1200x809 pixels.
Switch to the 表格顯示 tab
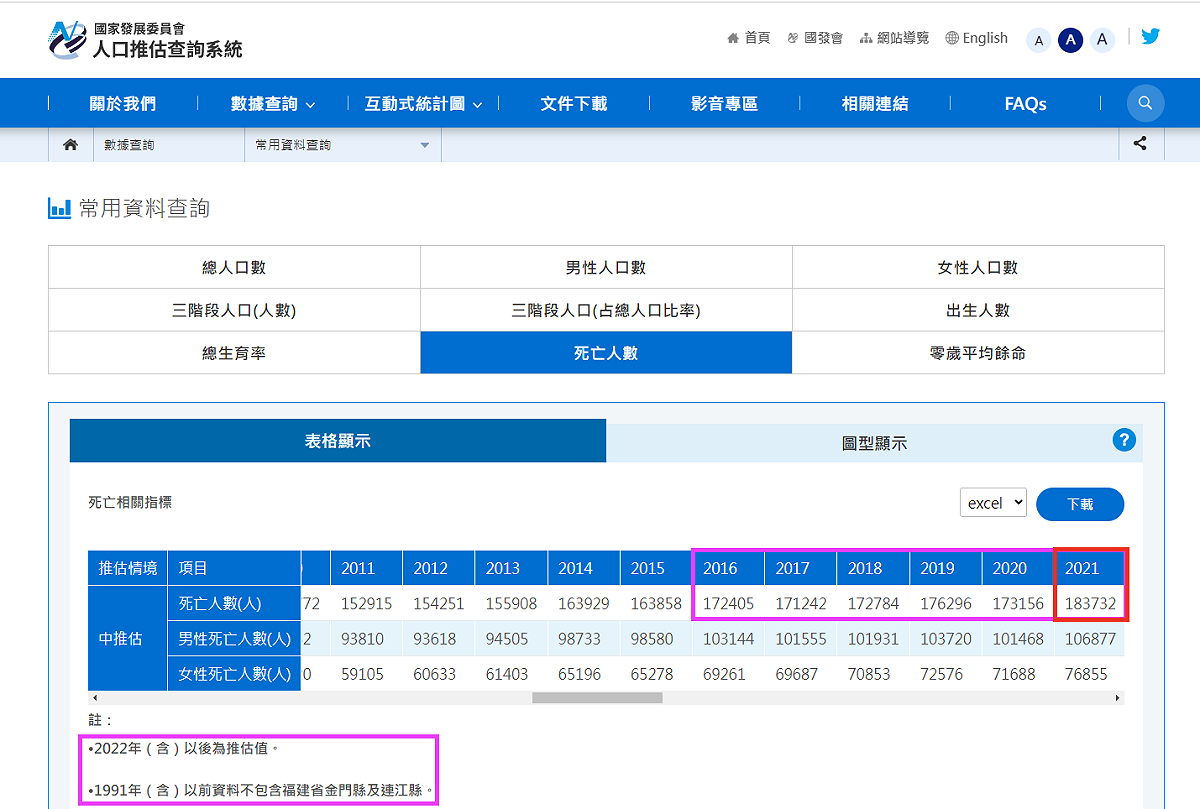338,441
